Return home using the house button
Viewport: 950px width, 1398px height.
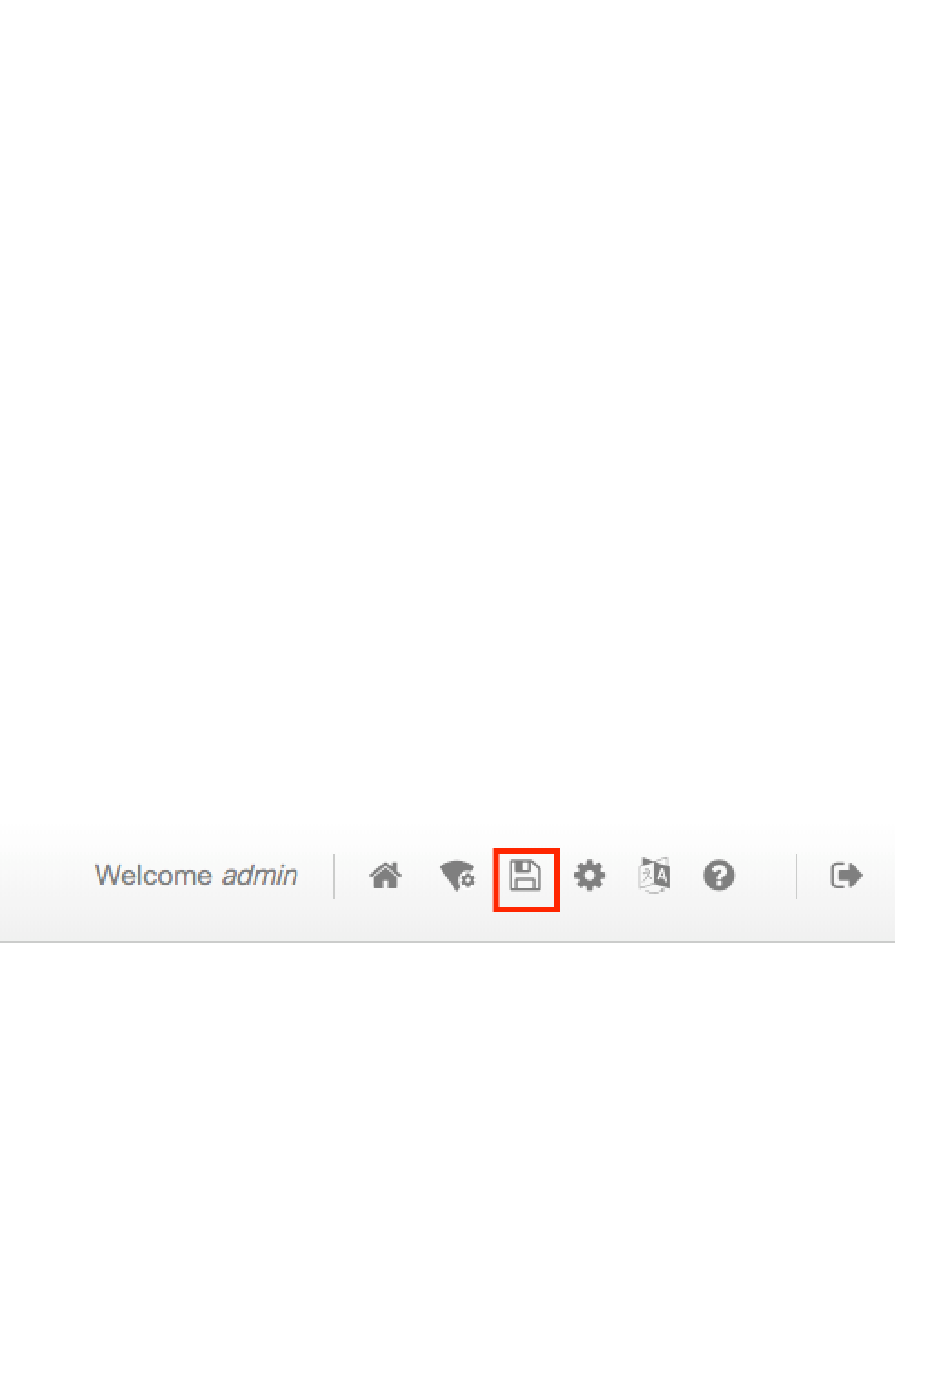385,876
